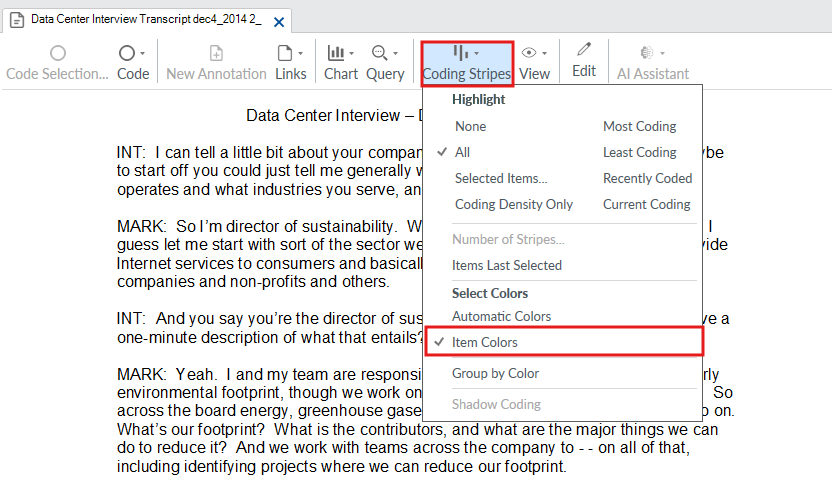
Task: Expand the Code dropdown arrow
Action: (x=142, y=54)
